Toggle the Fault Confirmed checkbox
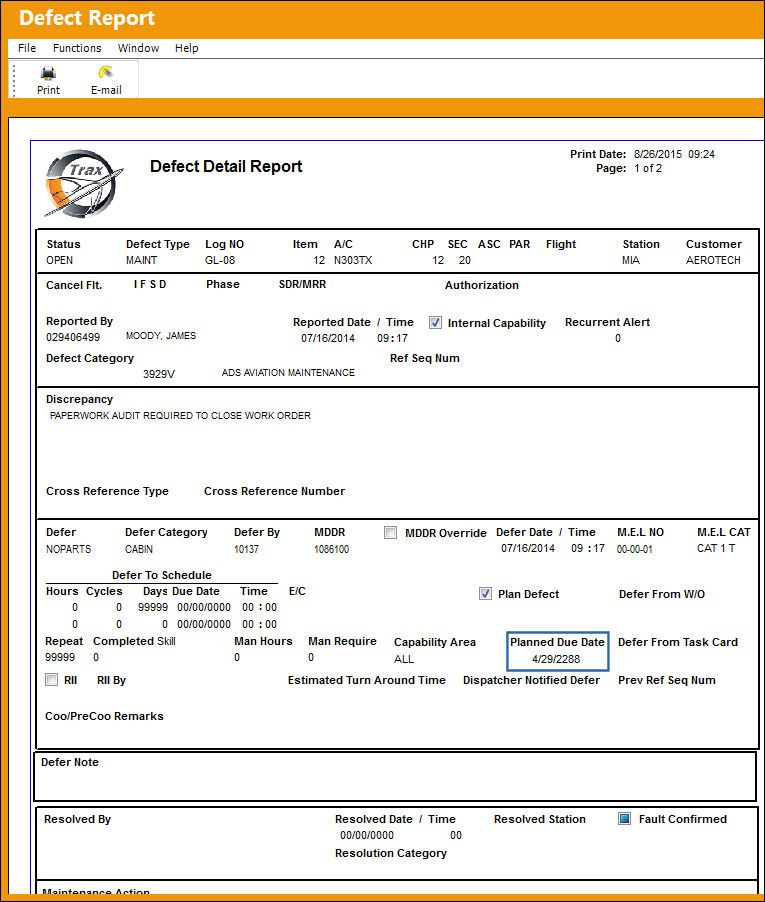765x902 pixels. point(624,819)
